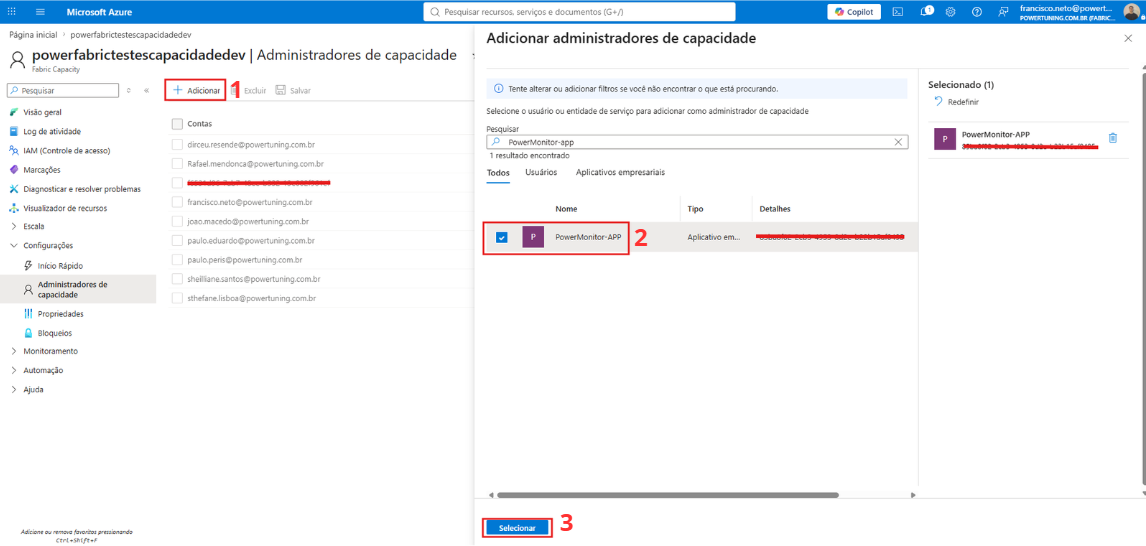Go to Página inicial breadcrumb

(34, 34)
